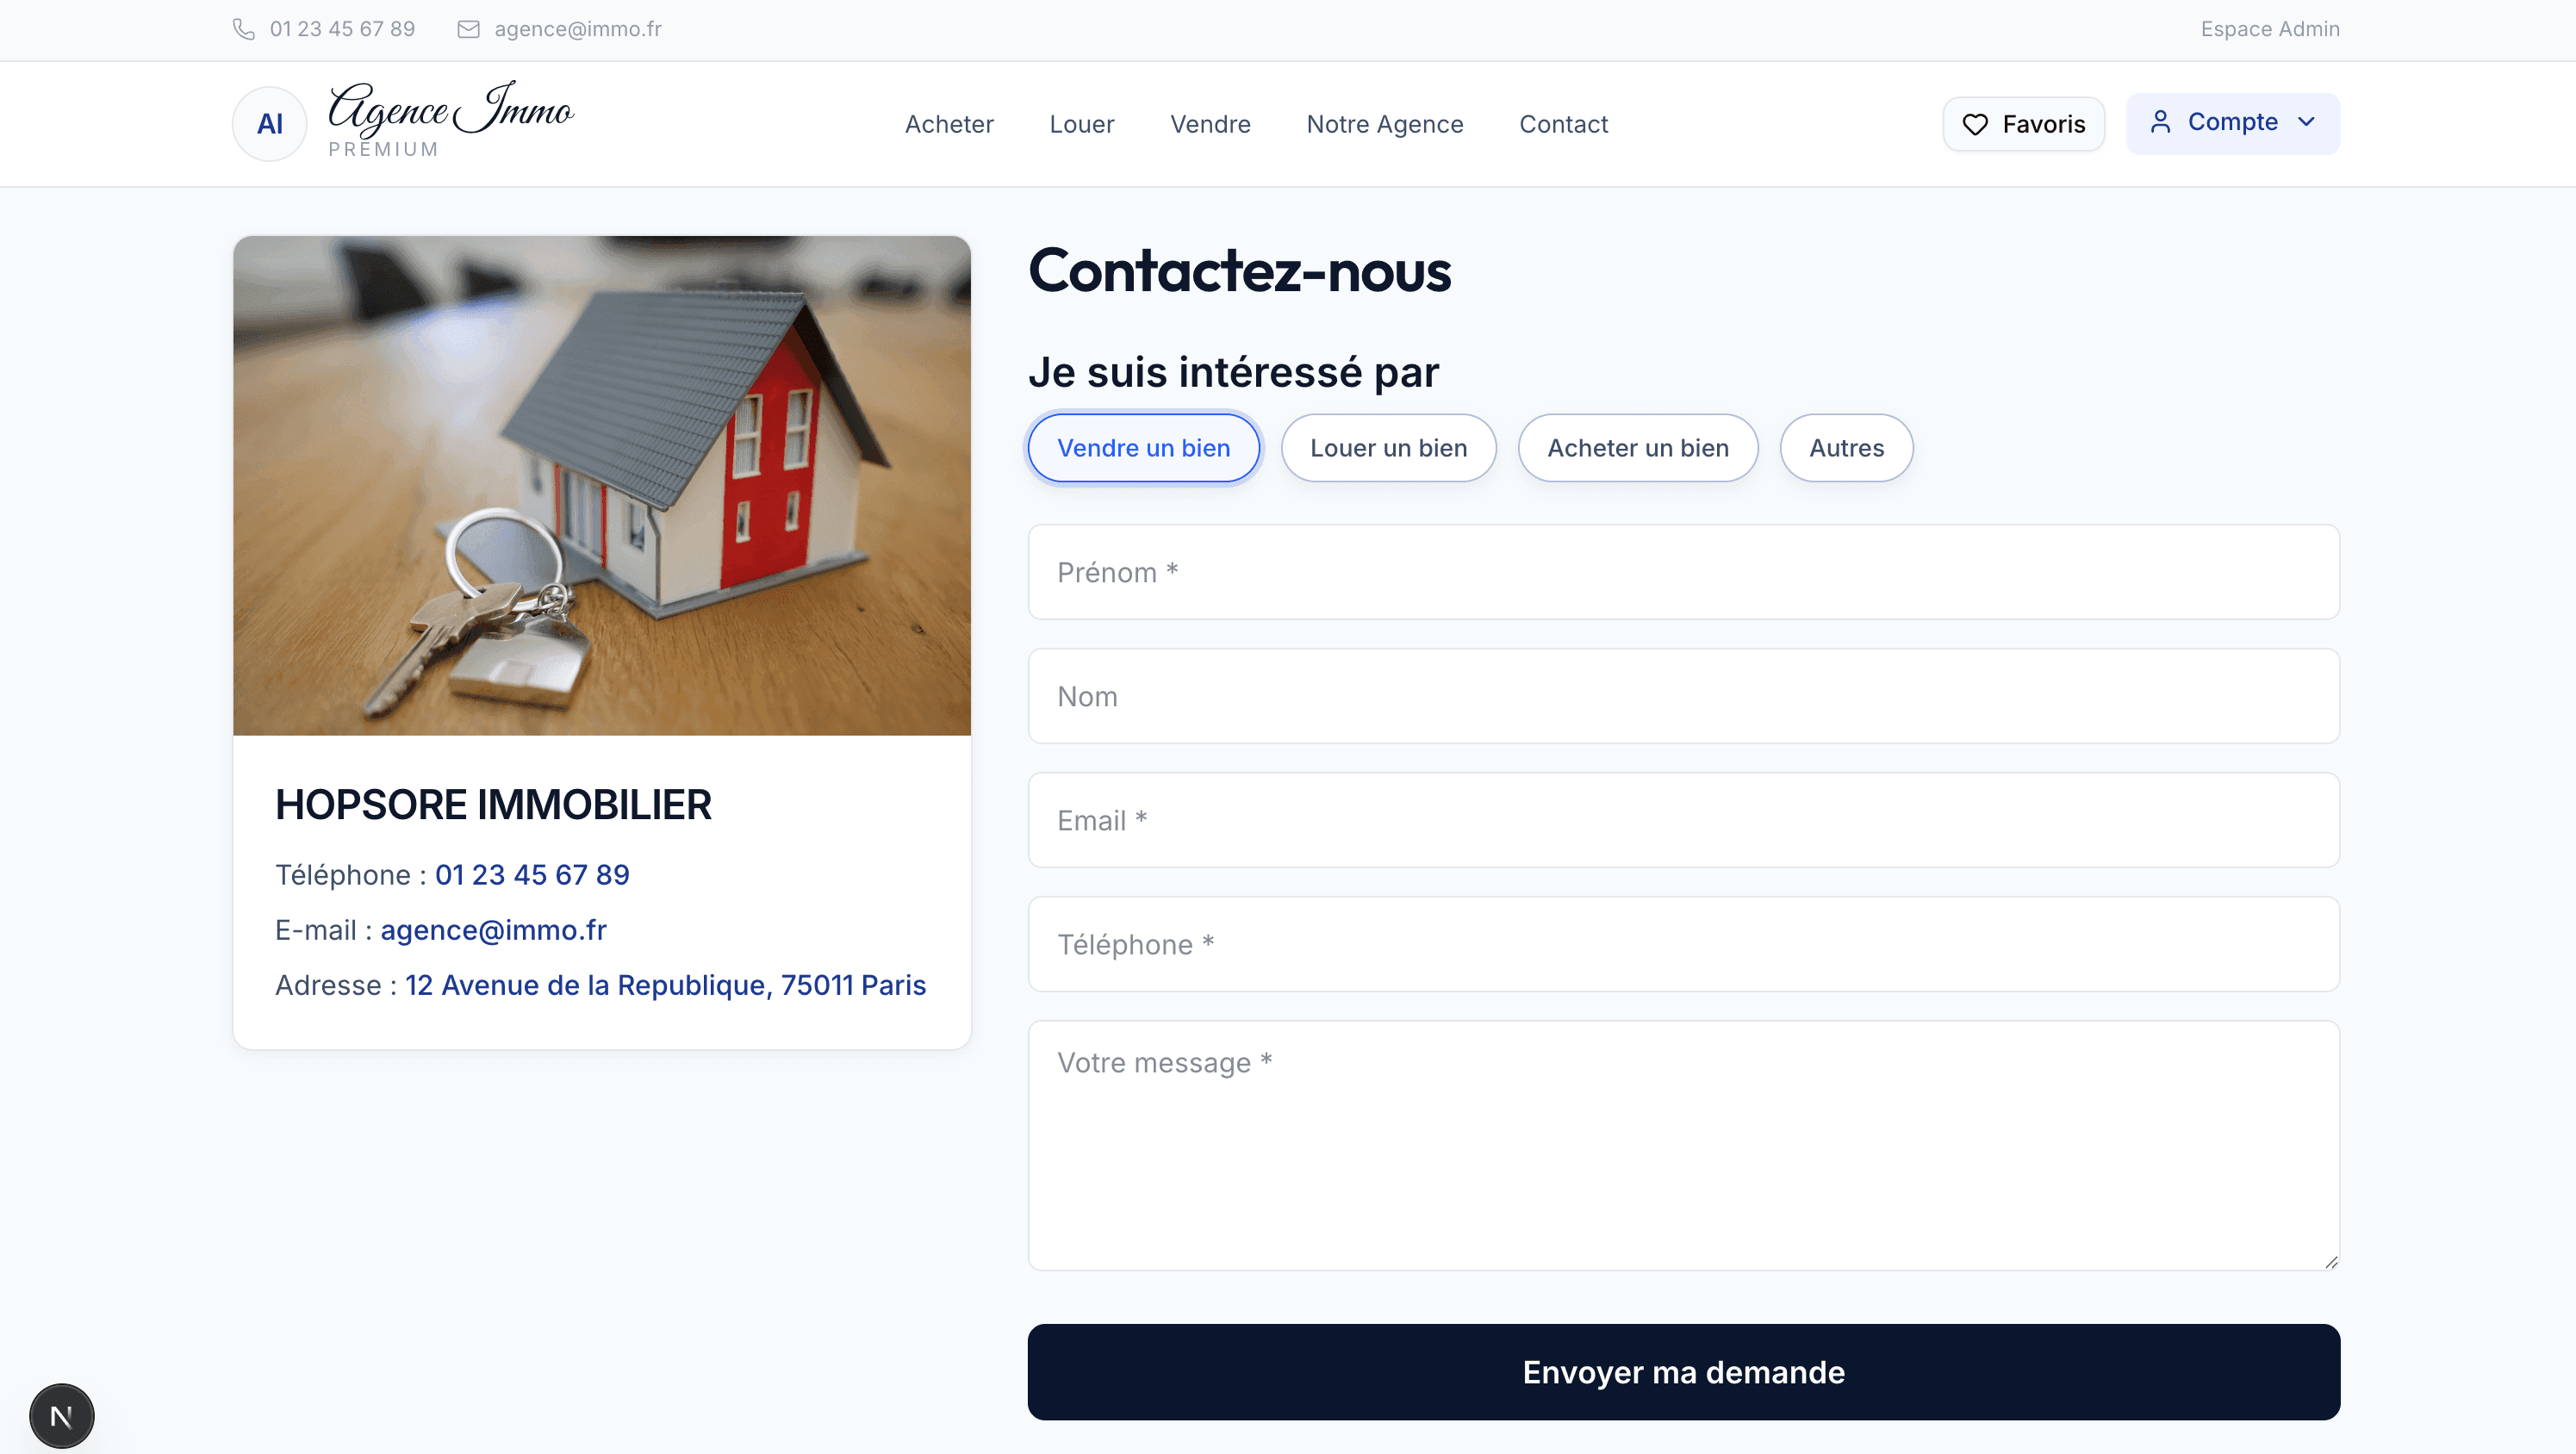
Task: Click the AI agency logo circle
Action: pos(268,123)
